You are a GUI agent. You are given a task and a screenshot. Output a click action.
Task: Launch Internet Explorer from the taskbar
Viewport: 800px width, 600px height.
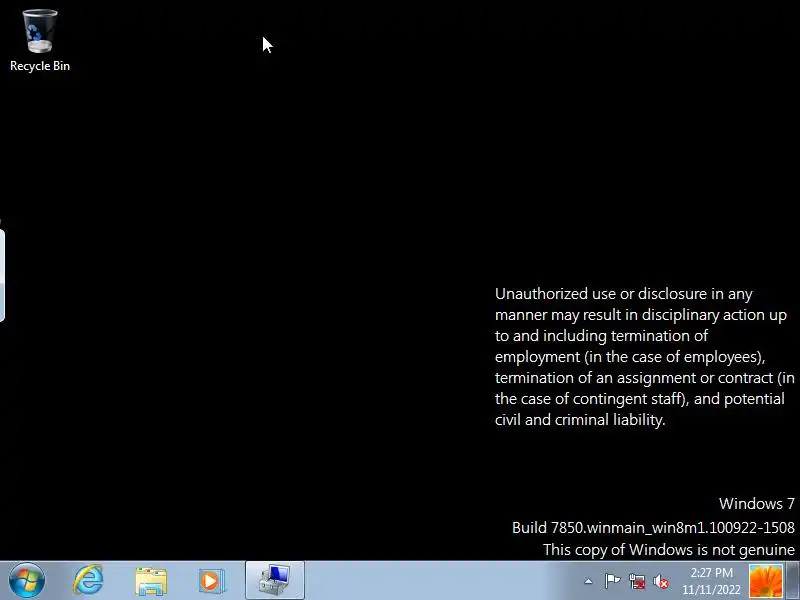[88, 581]
